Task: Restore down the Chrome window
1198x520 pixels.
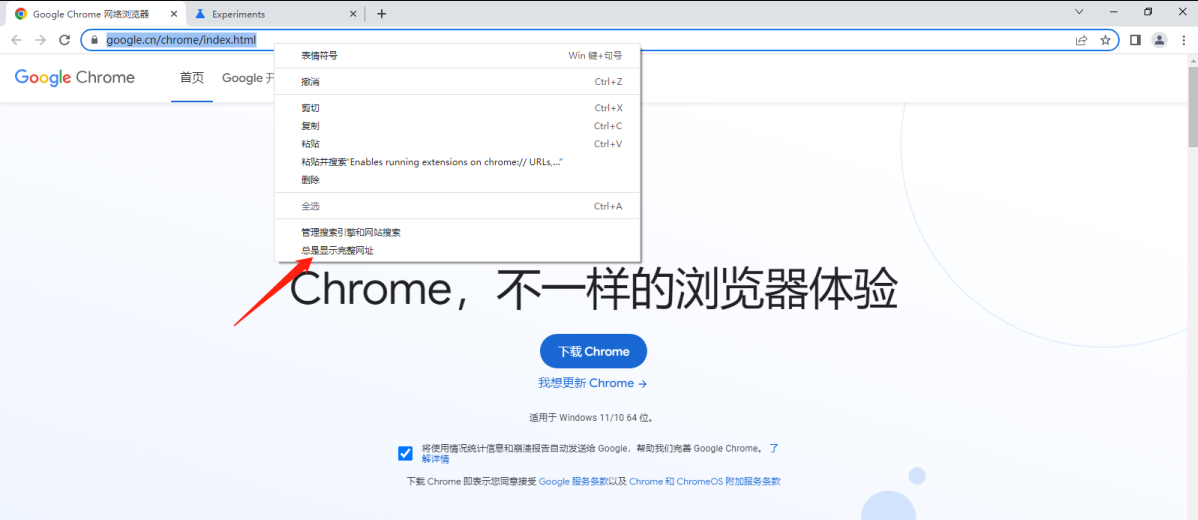Action: pyautogui.click(x=1148, y=11)
